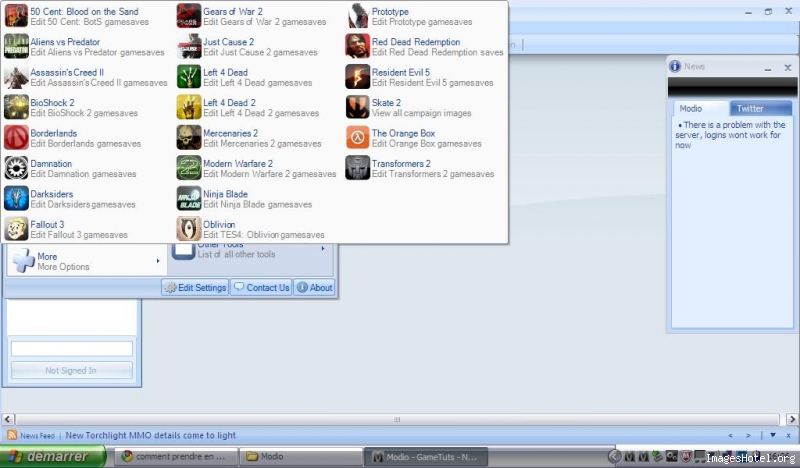Pick the Fallout 3 Vault Boy icon
The width and height of the screenshot is (800, 468).
click(x=16, y=229)
